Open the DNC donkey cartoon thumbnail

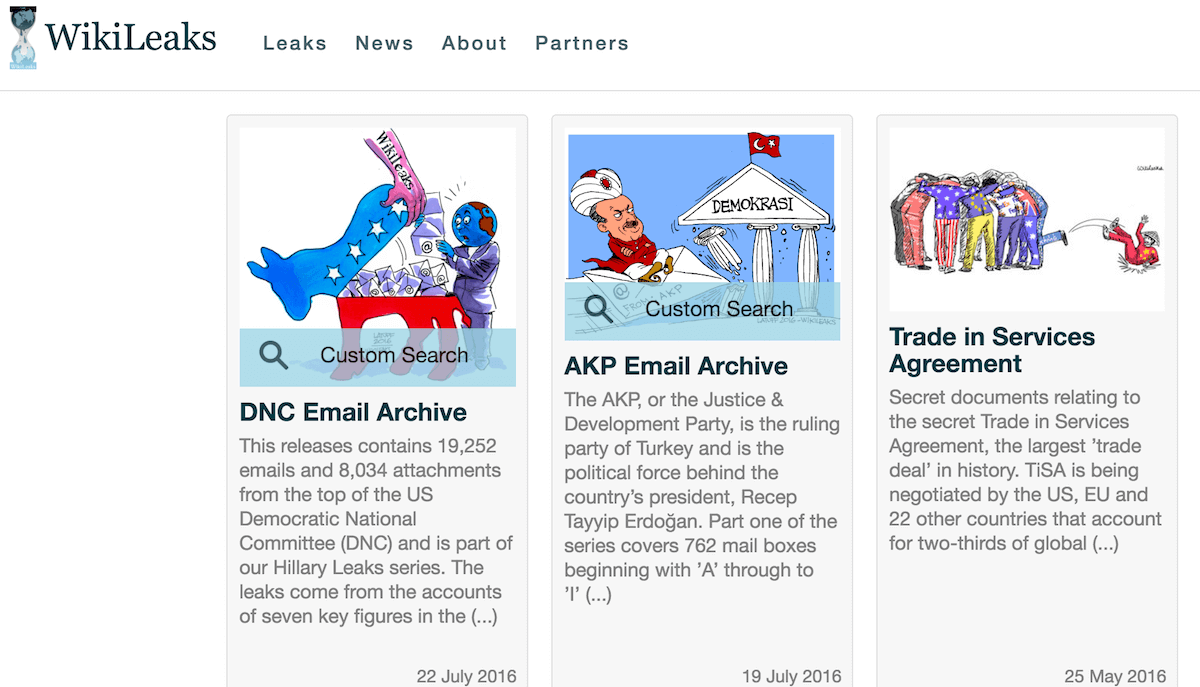click(378, 230)
